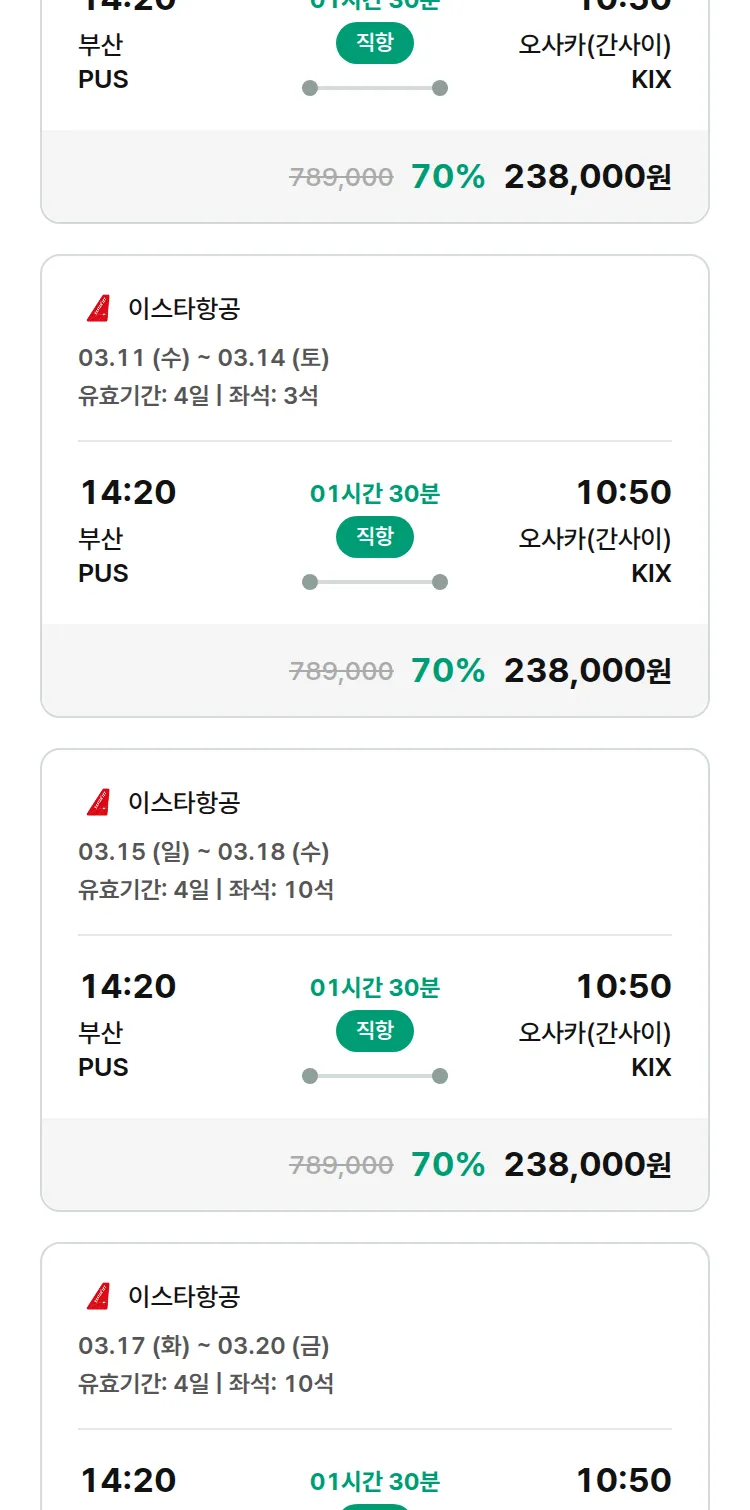This screenshot has height=1510, width=750.
Task: Click Eastar Jet logo on 03.15 flight card
Action: tap(98, 803)
